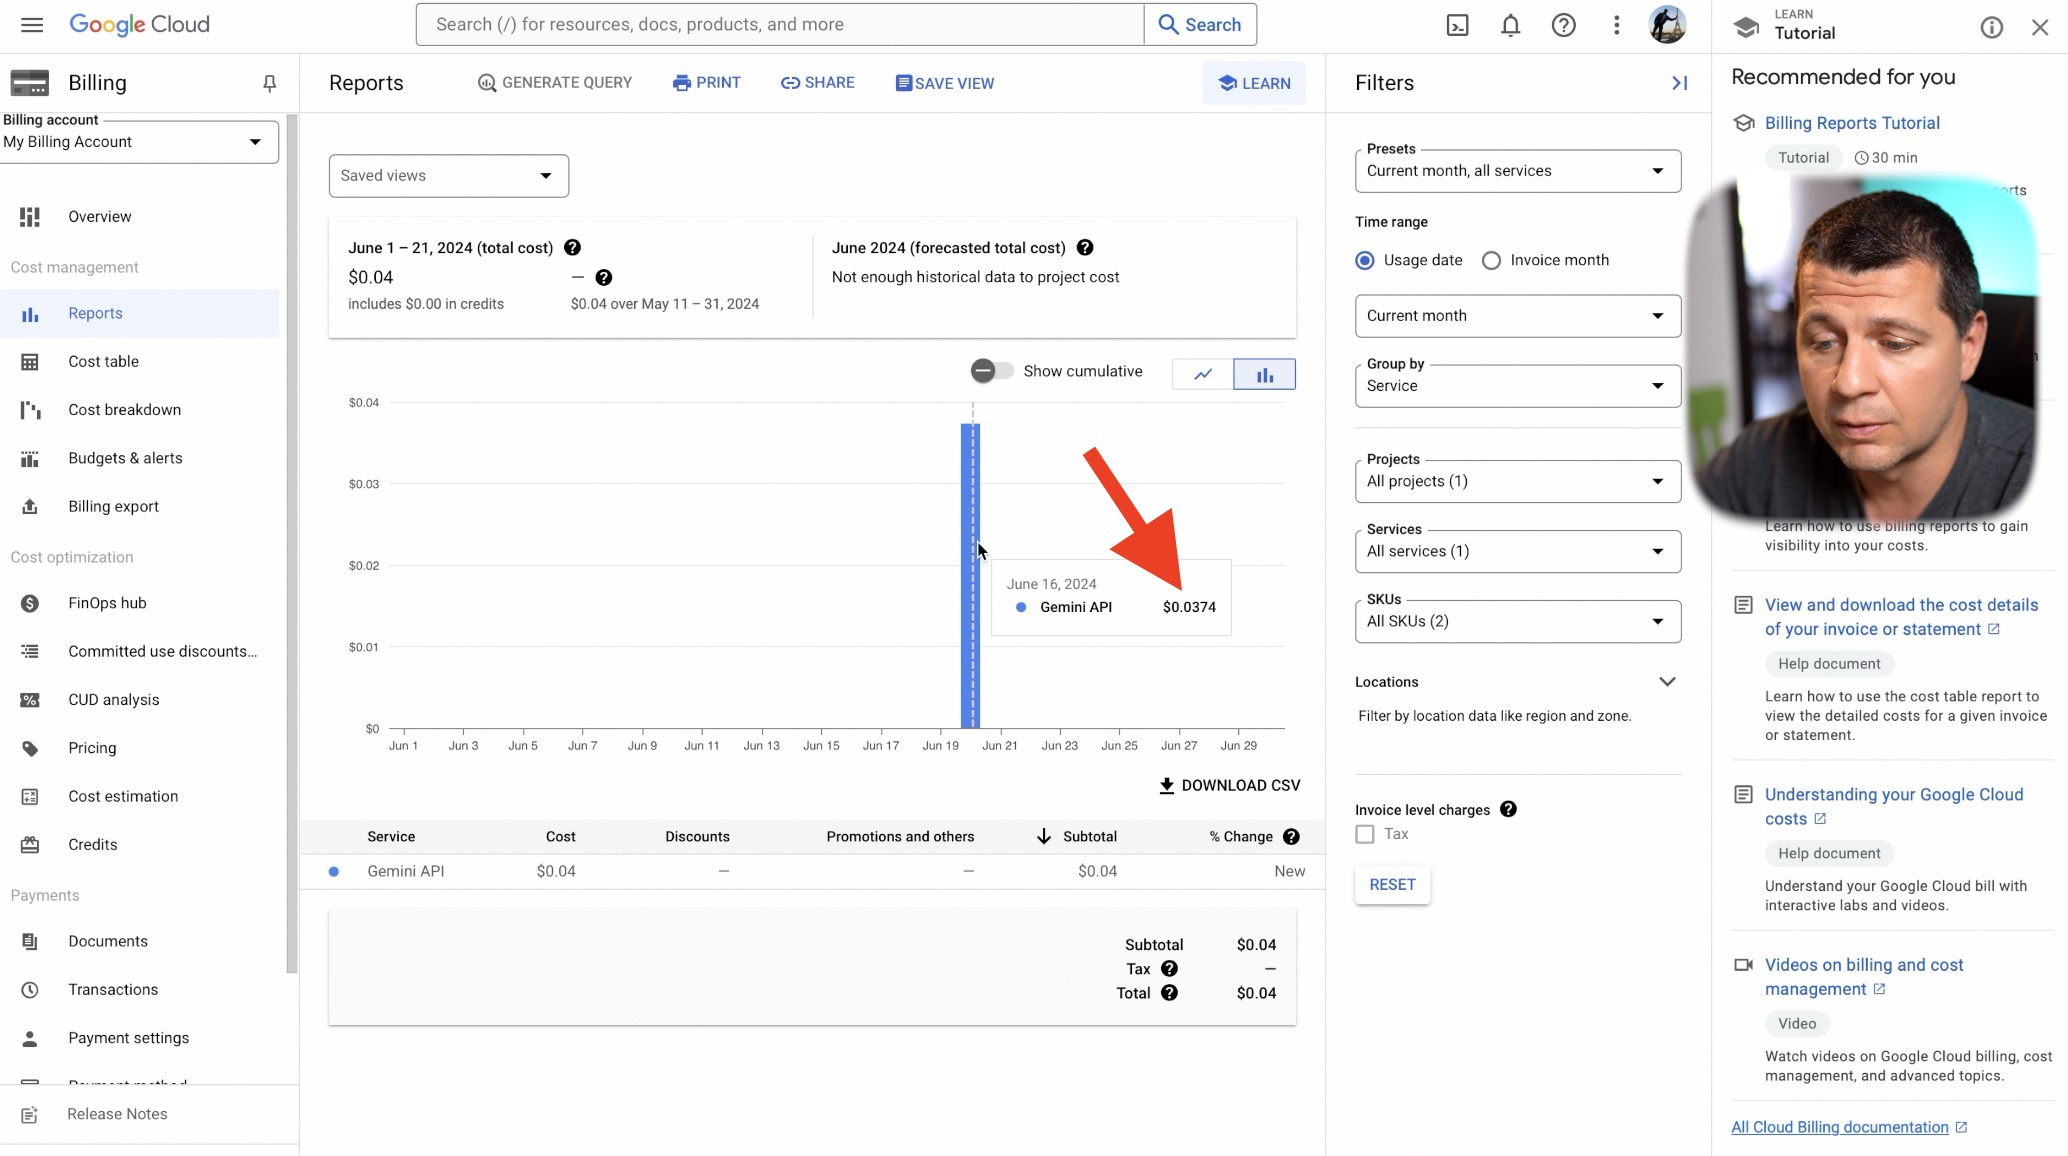The width and height of the screenshot is (2068, 1156).
Task: Open the Group by Service dropdown
Action: [x=1517, y=386]
